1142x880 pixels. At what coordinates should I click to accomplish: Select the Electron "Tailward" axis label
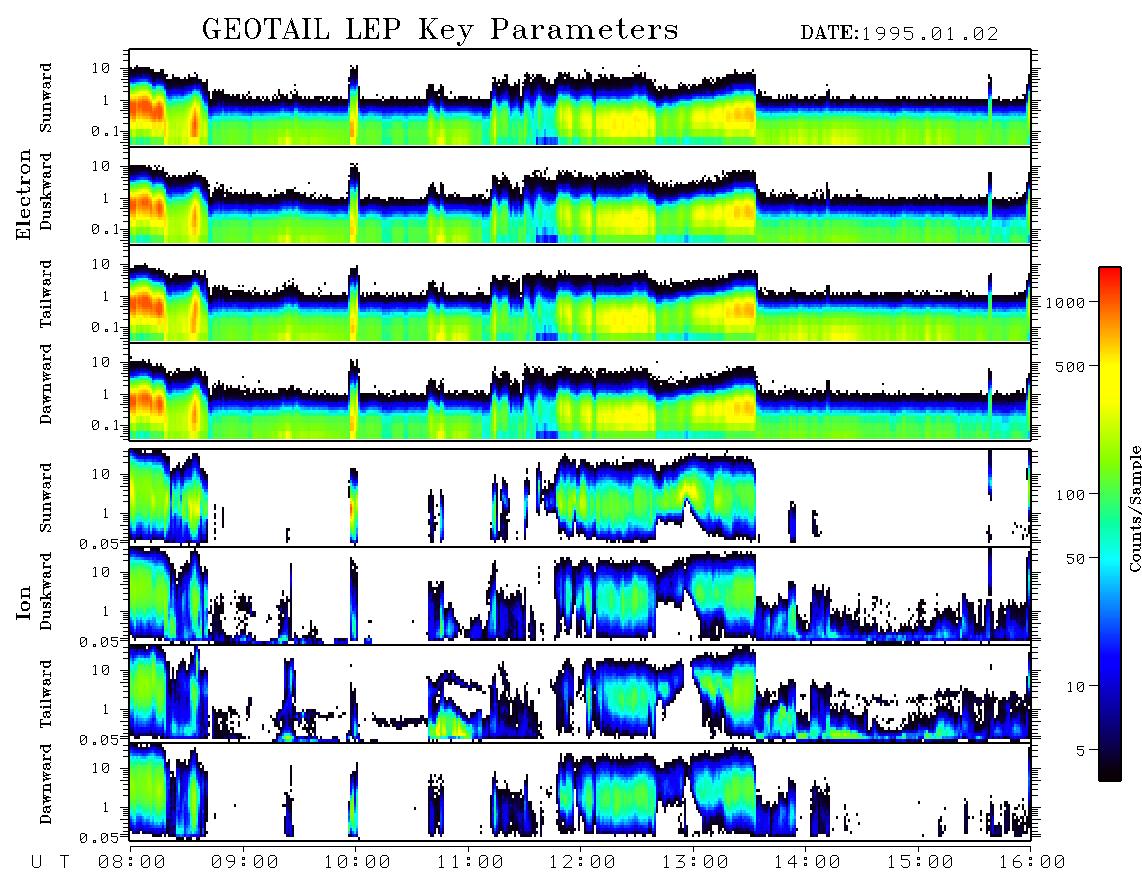pos(45,294)
